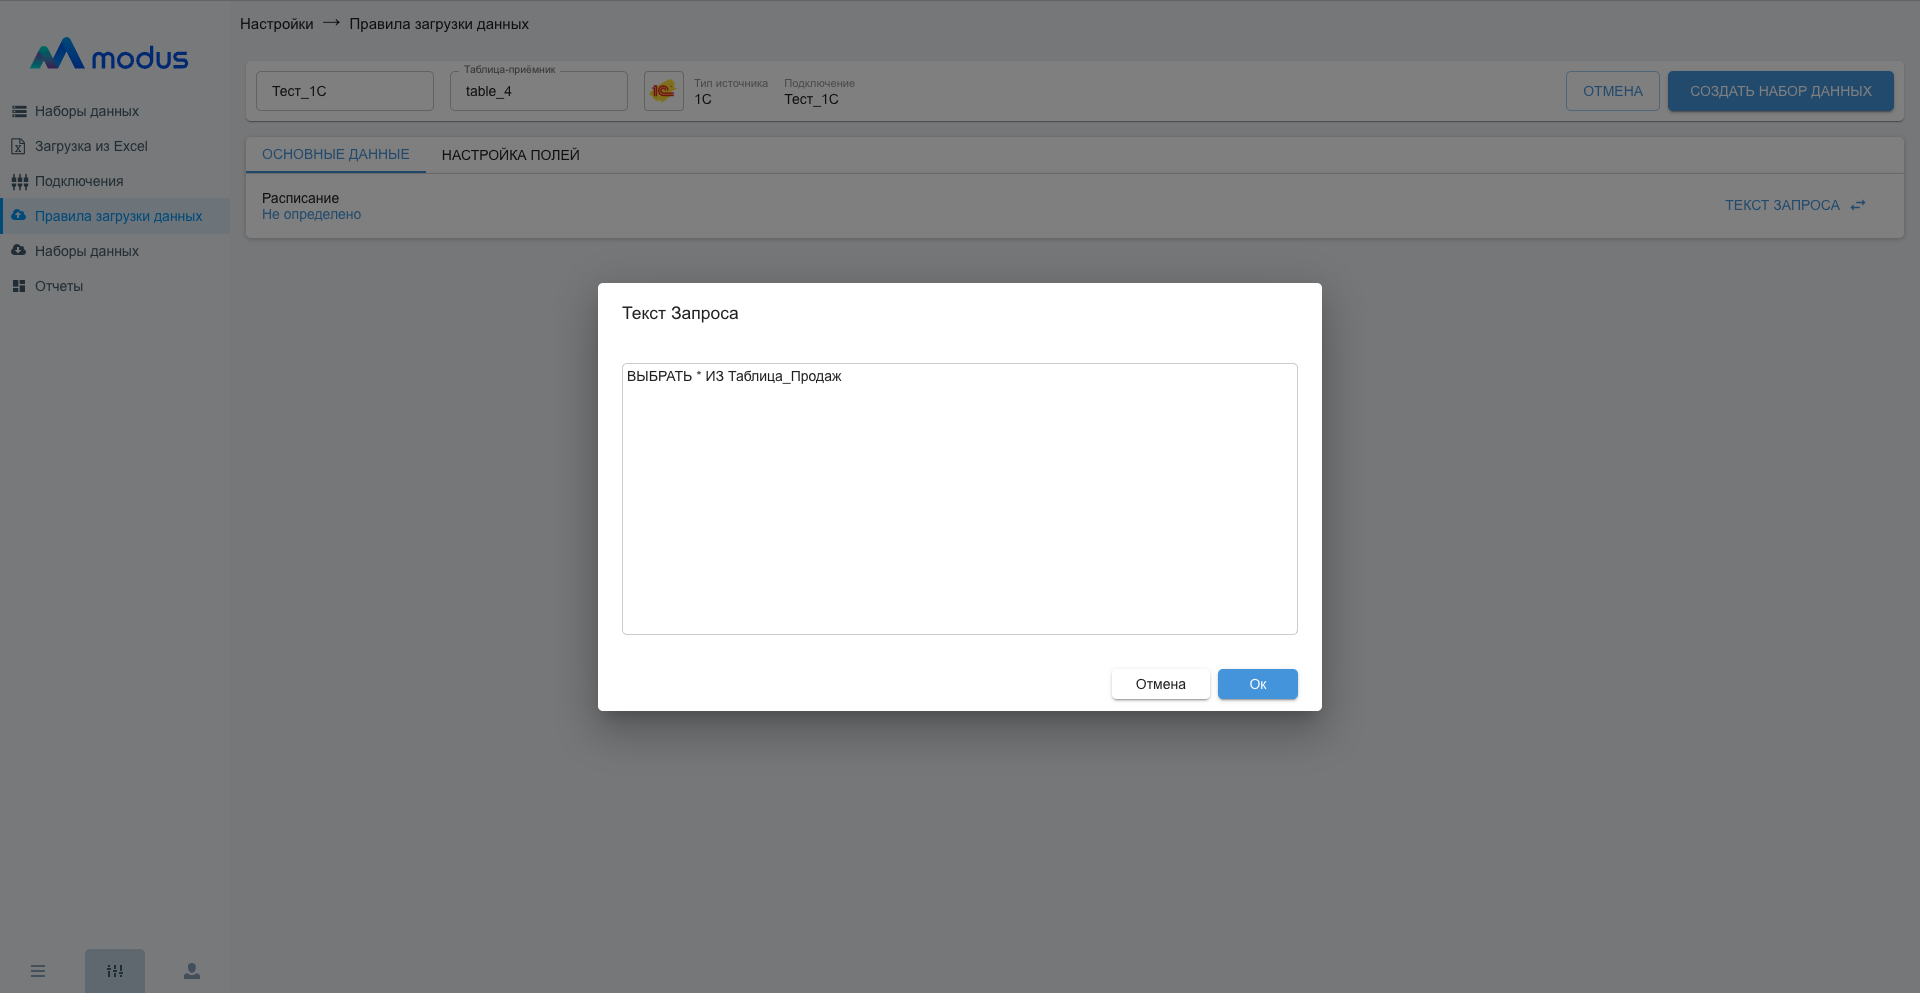Toggle the hamburger menu at bottom left
Image resolution: width=1920 pixels, height=993 pixels.
[38, 971]
